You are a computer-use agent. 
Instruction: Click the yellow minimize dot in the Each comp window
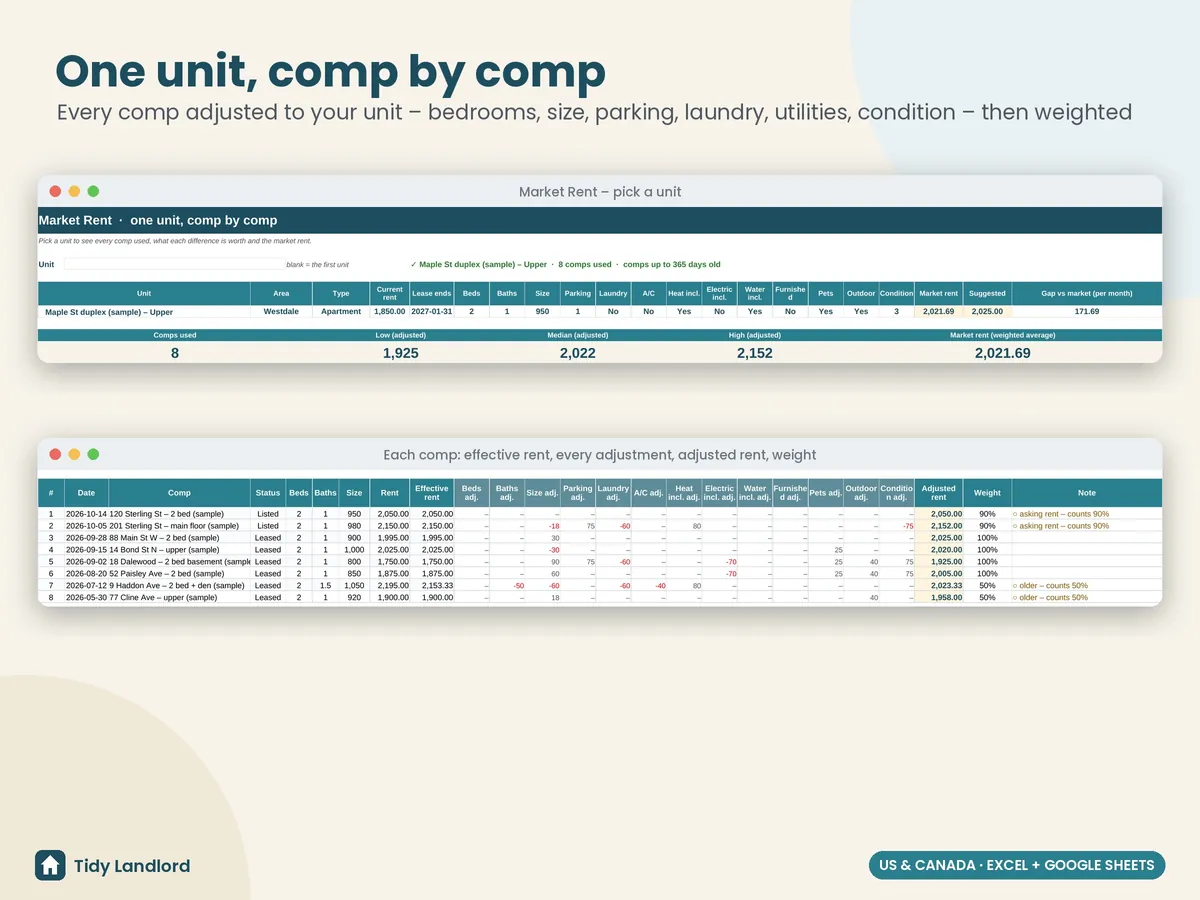pos(74,454)
